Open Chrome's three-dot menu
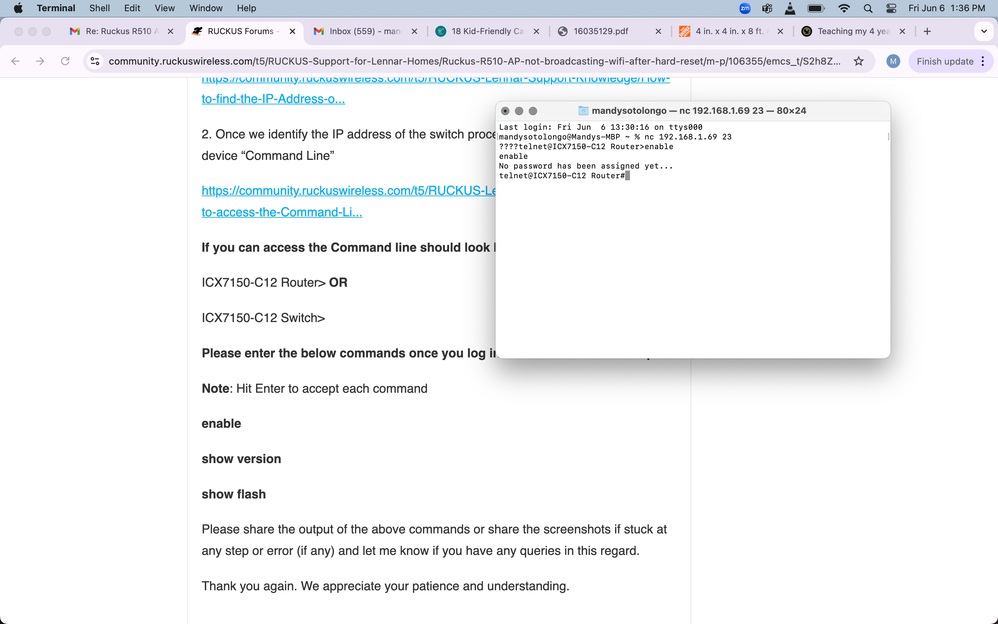998x624 pixels. pos(984,61)
